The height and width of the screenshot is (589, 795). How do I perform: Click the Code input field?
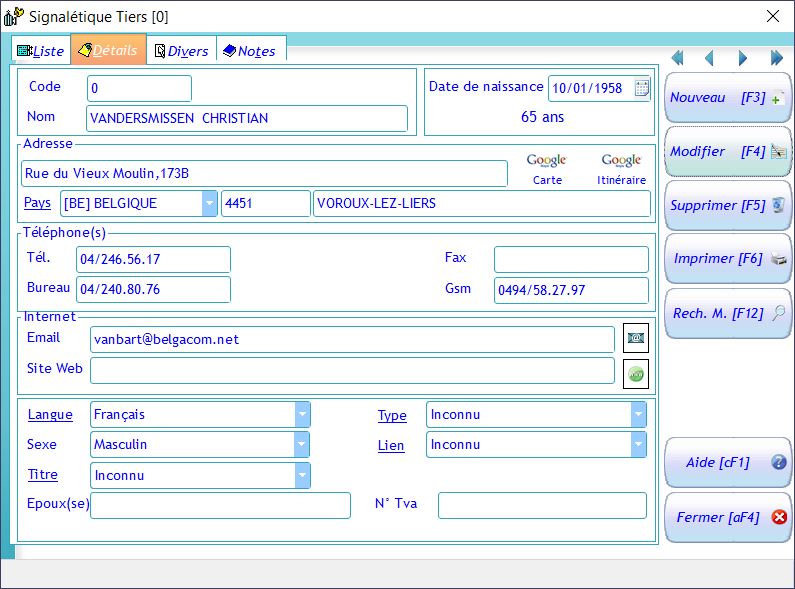coord(139,88)
